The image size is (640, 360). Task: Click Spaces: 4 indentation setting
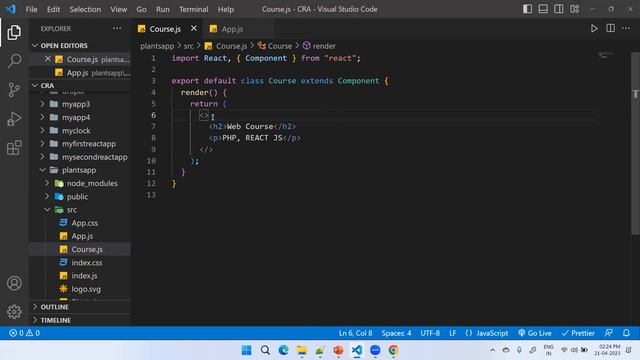pos(396,333)
